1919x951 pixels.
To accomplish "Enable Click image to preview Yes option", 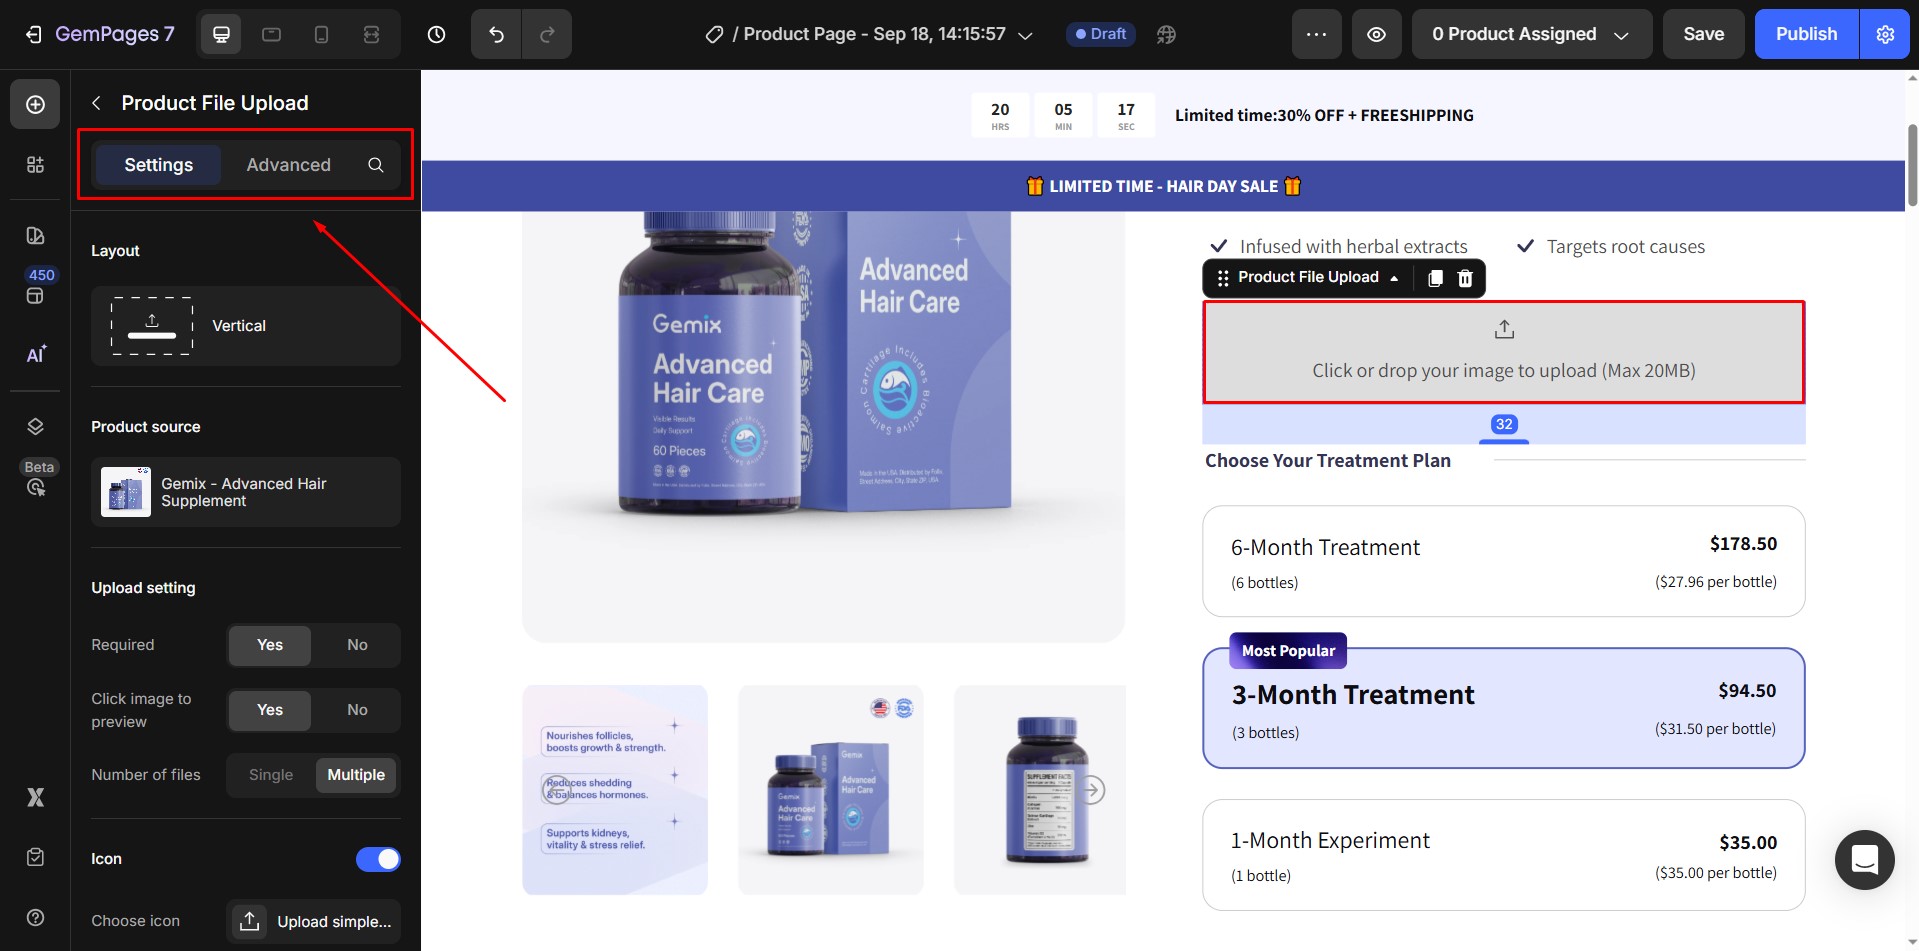I will coord(269,710).
